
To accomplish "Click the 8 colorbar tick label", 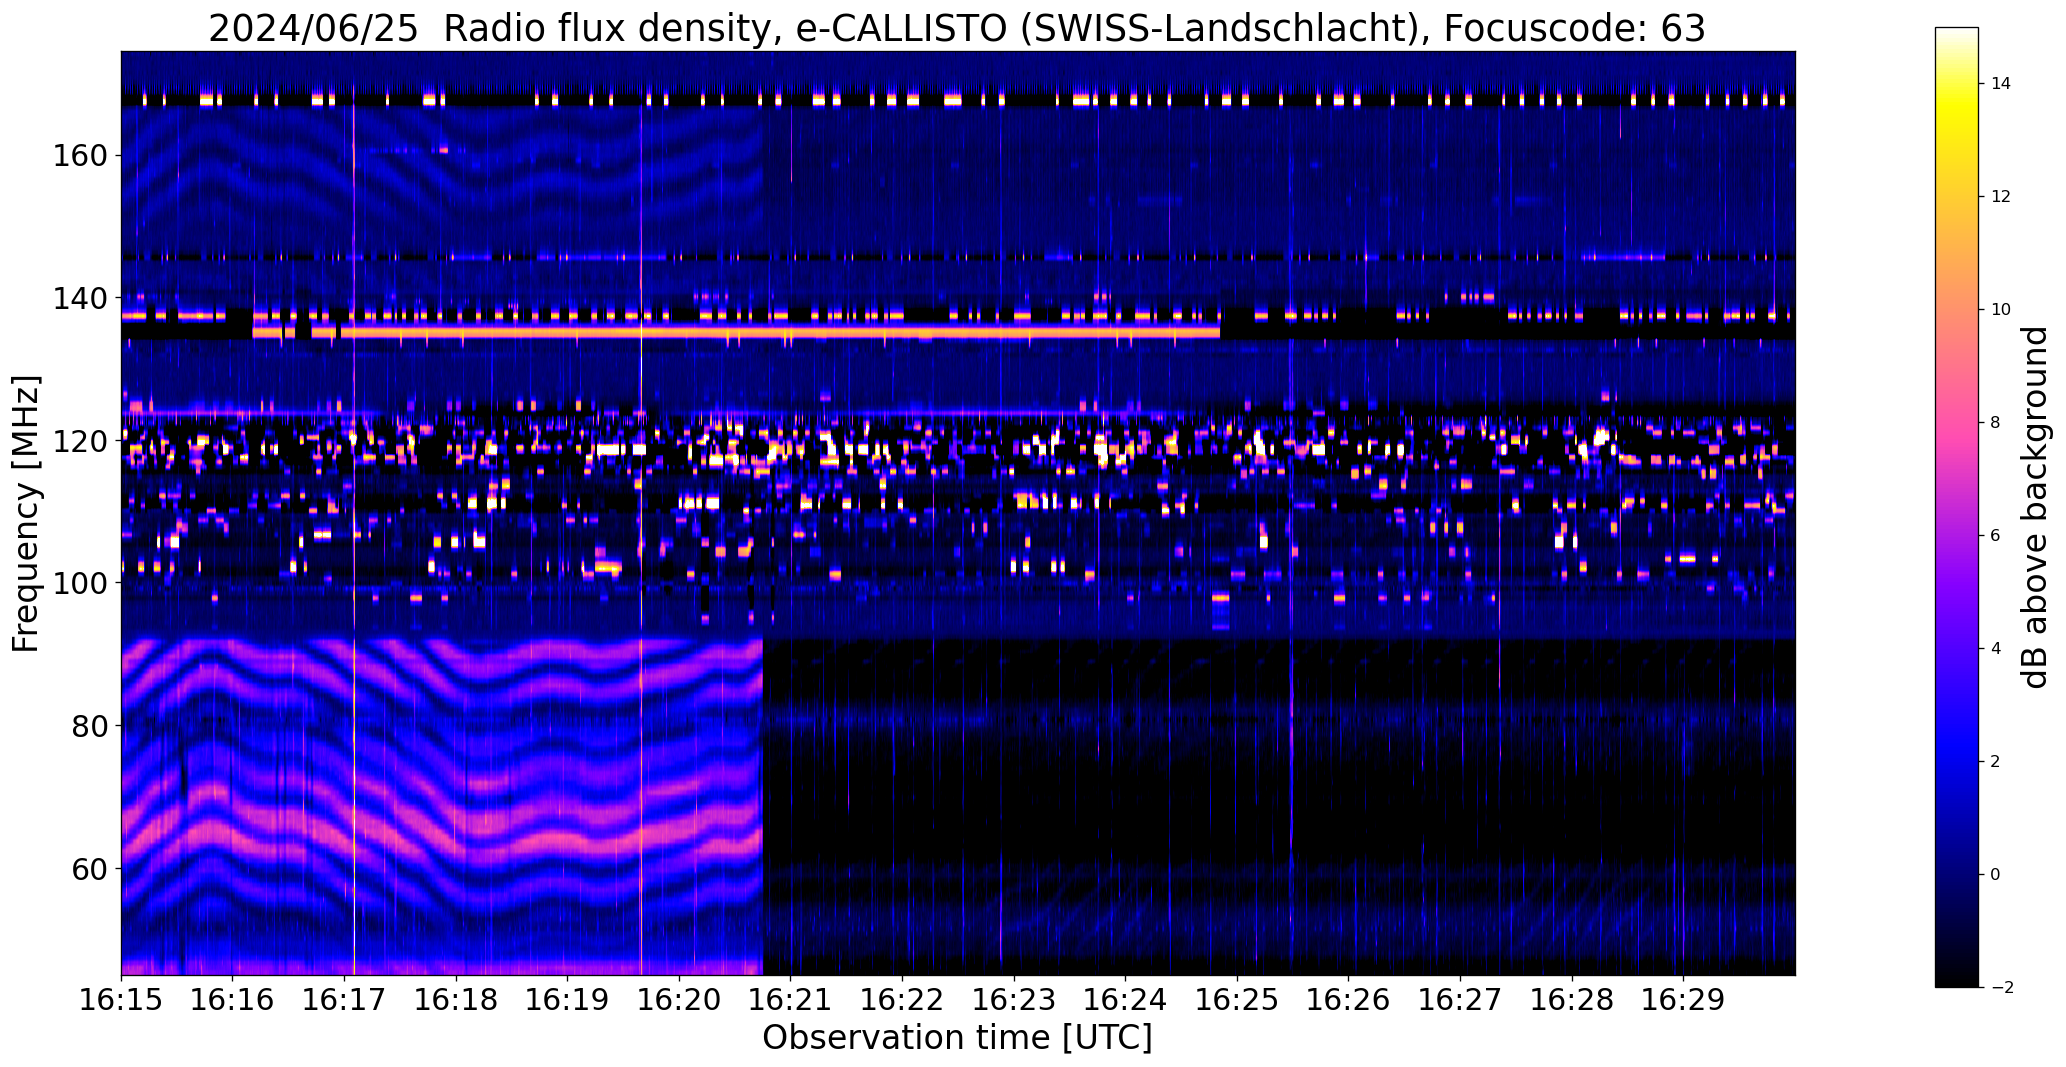I will (1995, 423).
